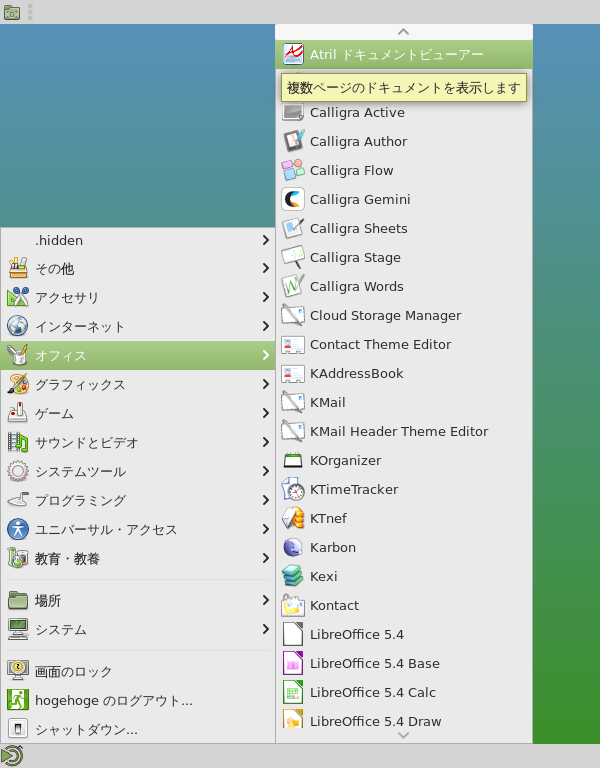600x768 pixels.
Task: Open the main menu button in bottom panel
Action: (x=12, y=756)
